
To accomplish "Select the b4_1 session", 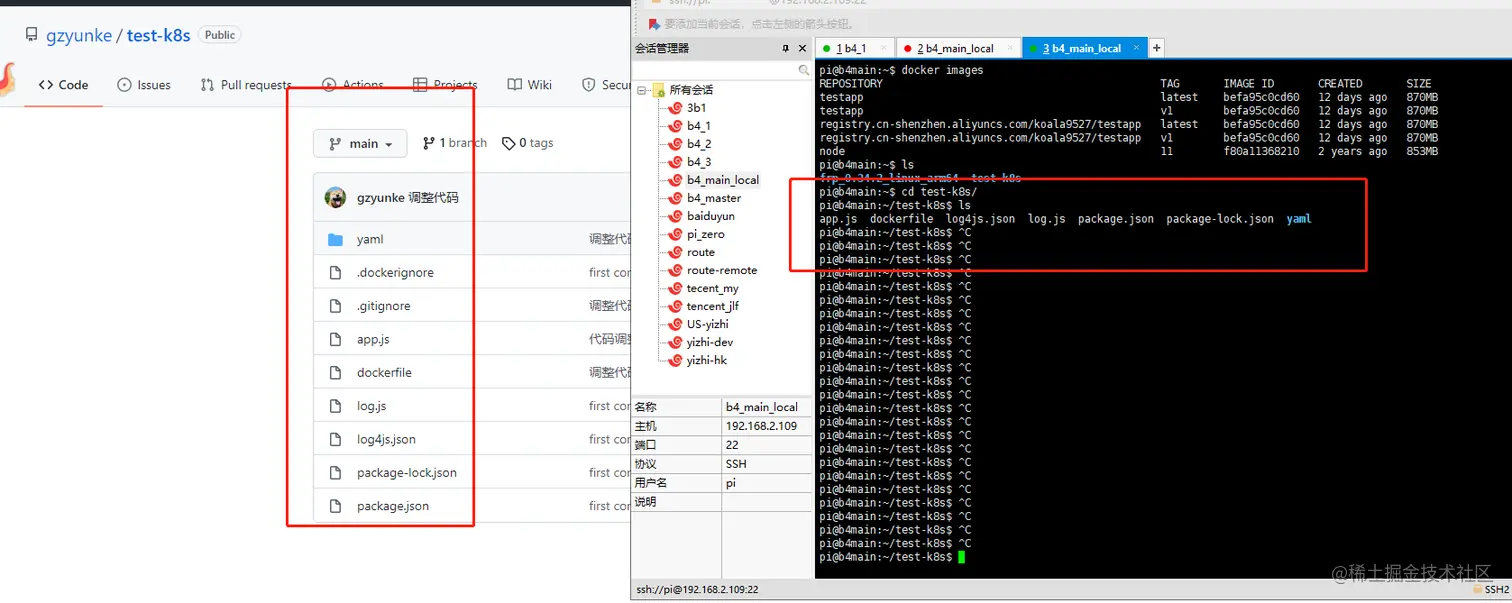I will (x=699, y=126).
